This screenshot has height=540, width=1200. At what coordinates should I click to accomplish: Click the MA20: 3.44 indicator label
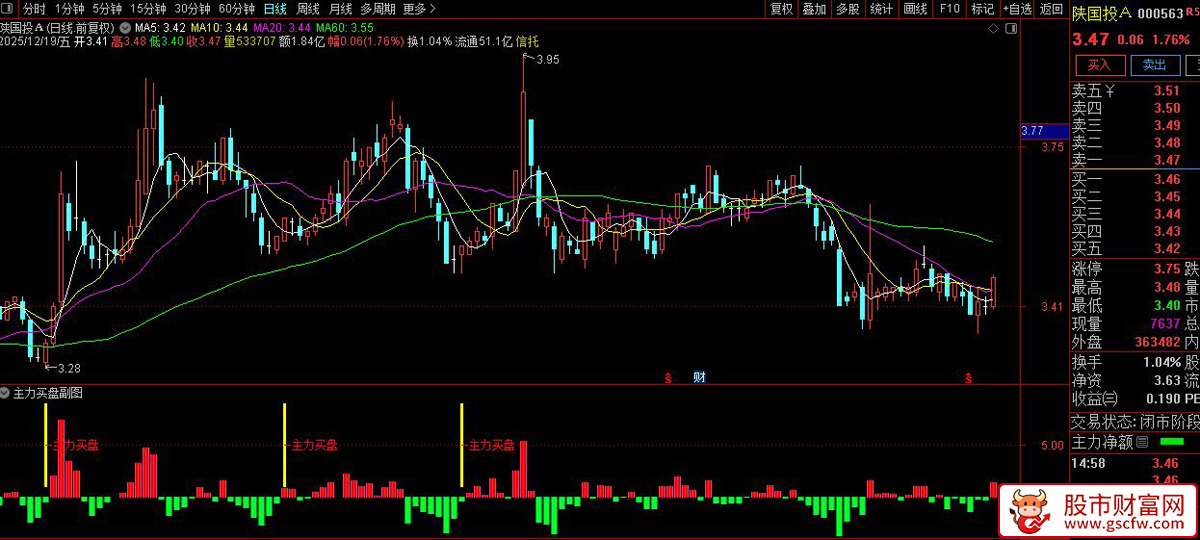tap(282, 27)
